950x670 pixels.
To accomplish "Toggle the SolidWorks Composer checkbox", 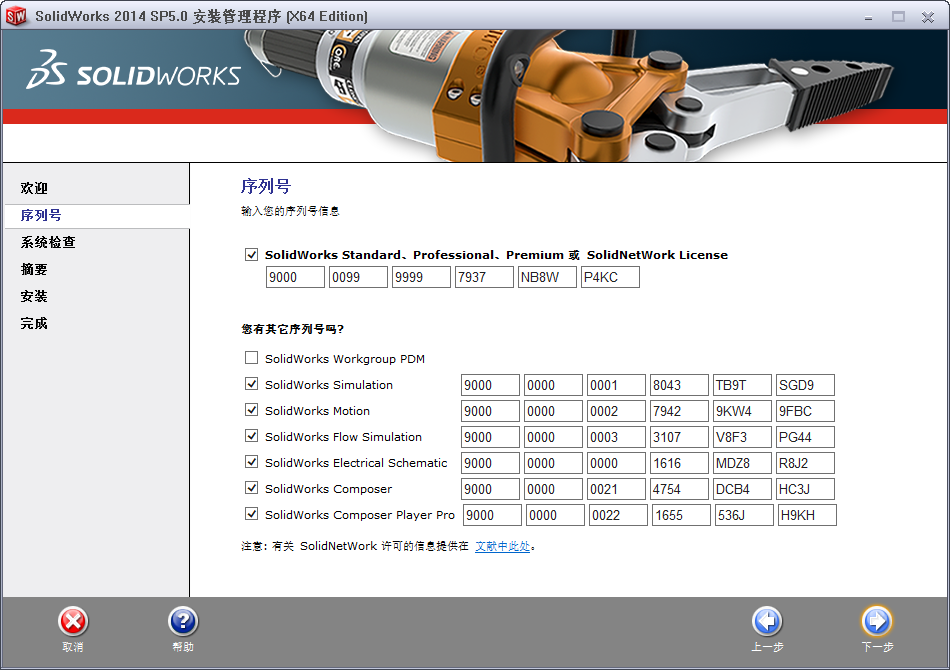I will [x=251, y=488].
